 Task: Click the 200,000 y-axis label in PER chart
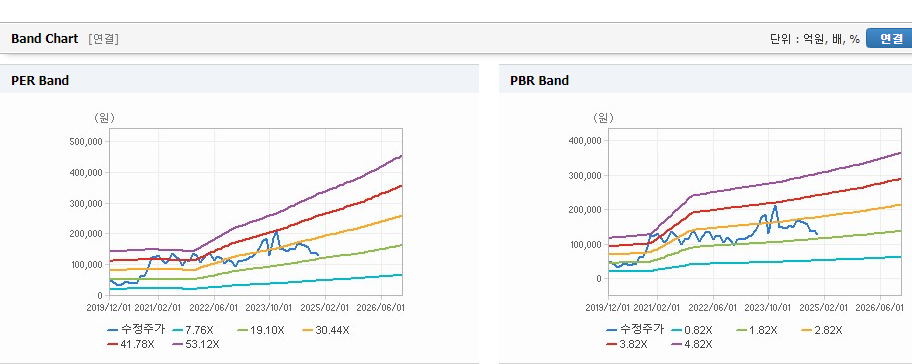[x=87, y=234]
